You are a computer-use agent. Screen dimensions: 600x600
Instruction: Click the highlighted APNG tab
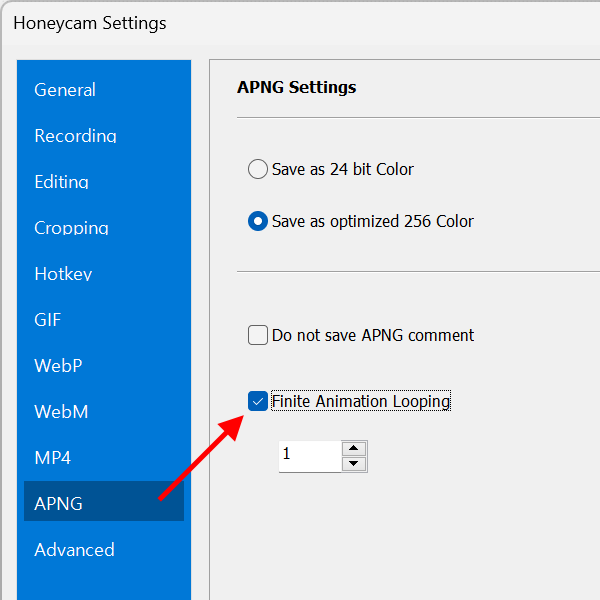click(x=58, y=504)
